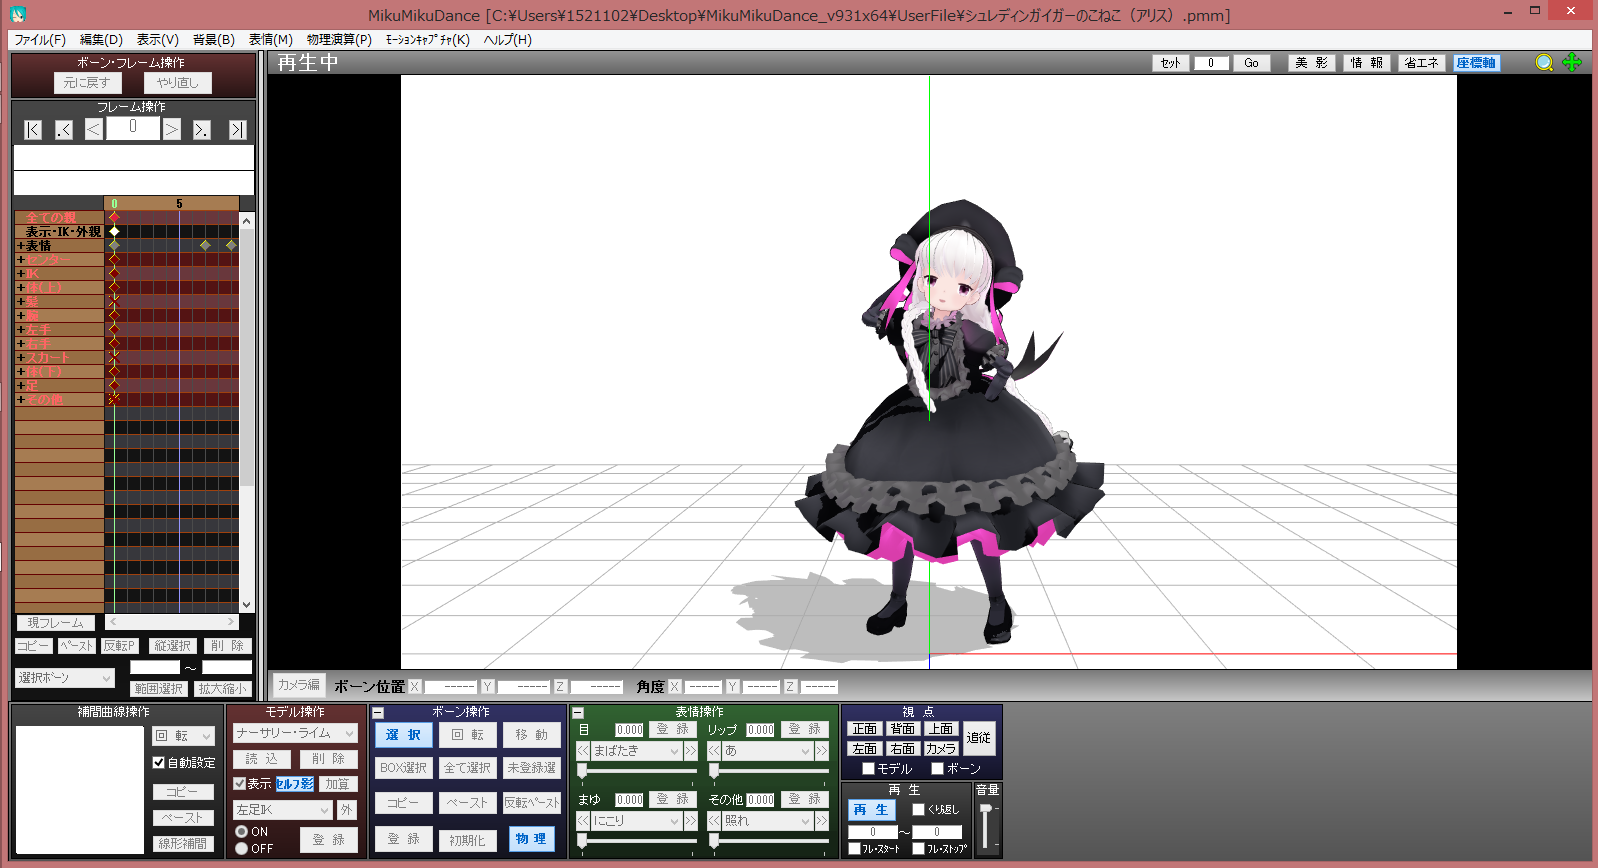Click the 音量 volume slider handle
This screenshot has height=868, width=1598.
986,810
